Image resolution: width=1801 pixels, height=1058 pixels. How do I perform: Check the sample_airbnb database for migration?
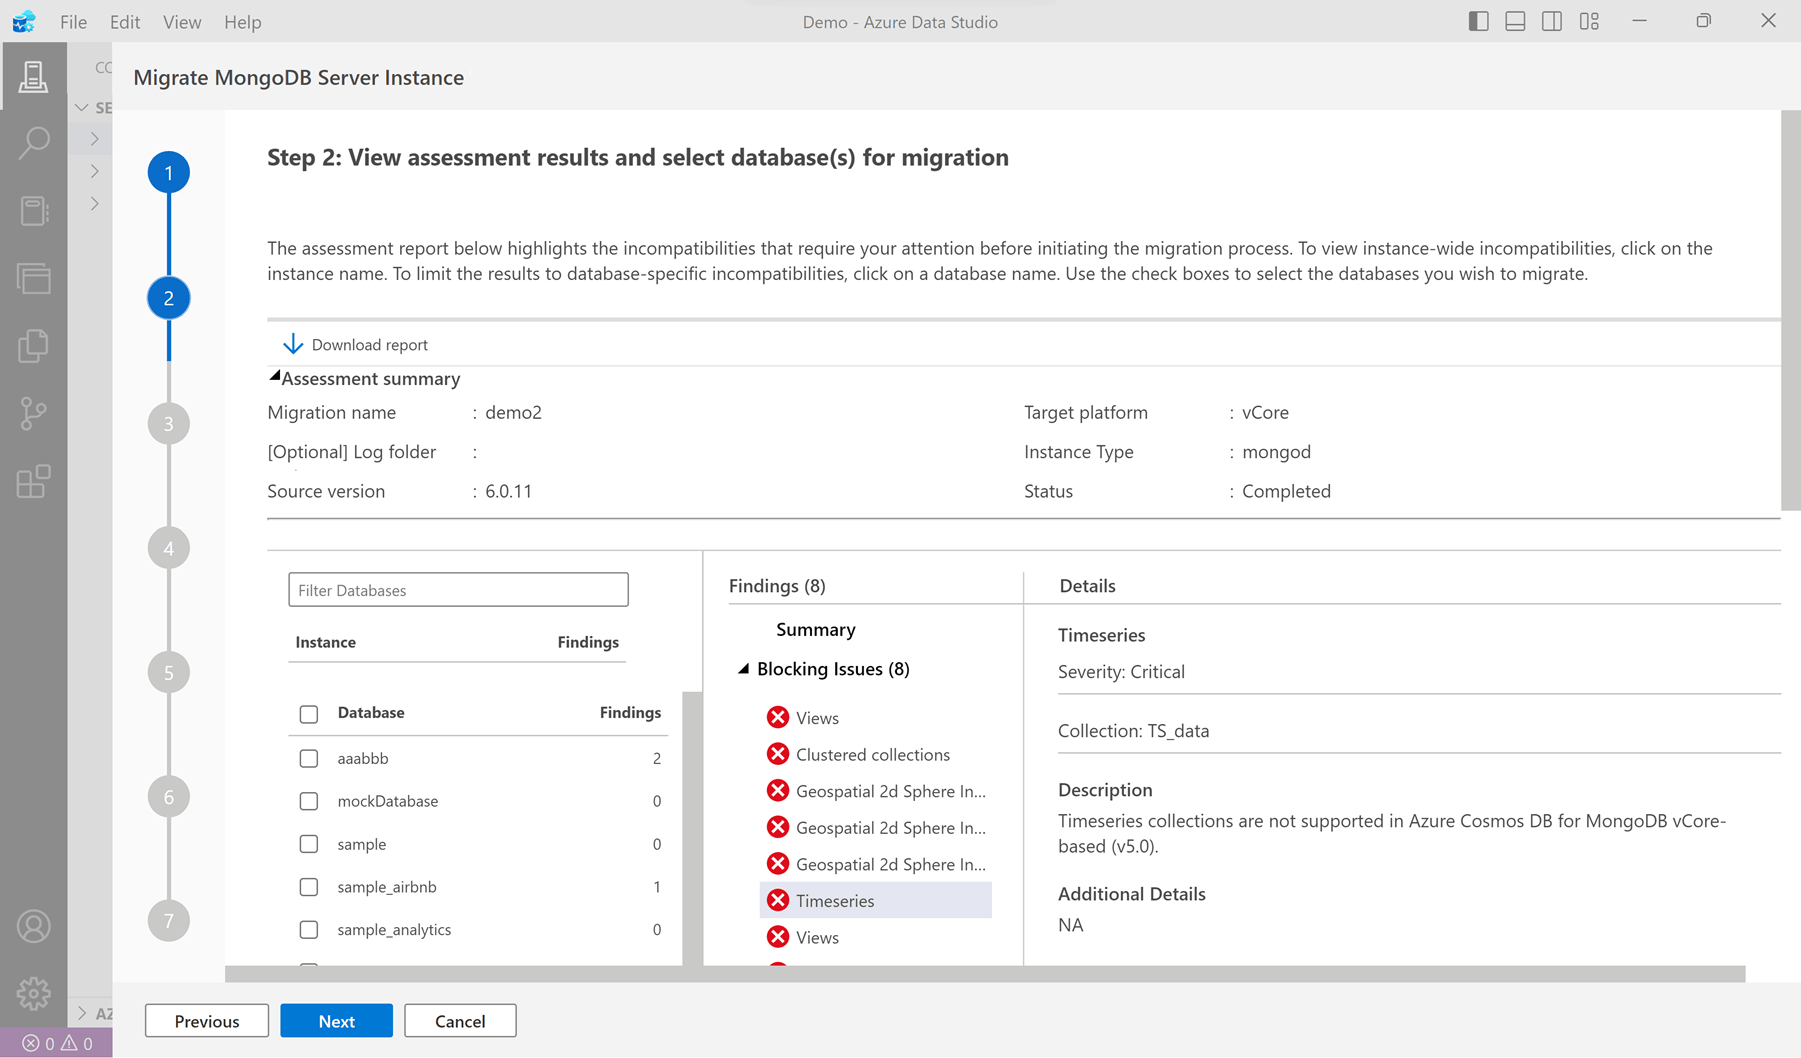(308, 887)
